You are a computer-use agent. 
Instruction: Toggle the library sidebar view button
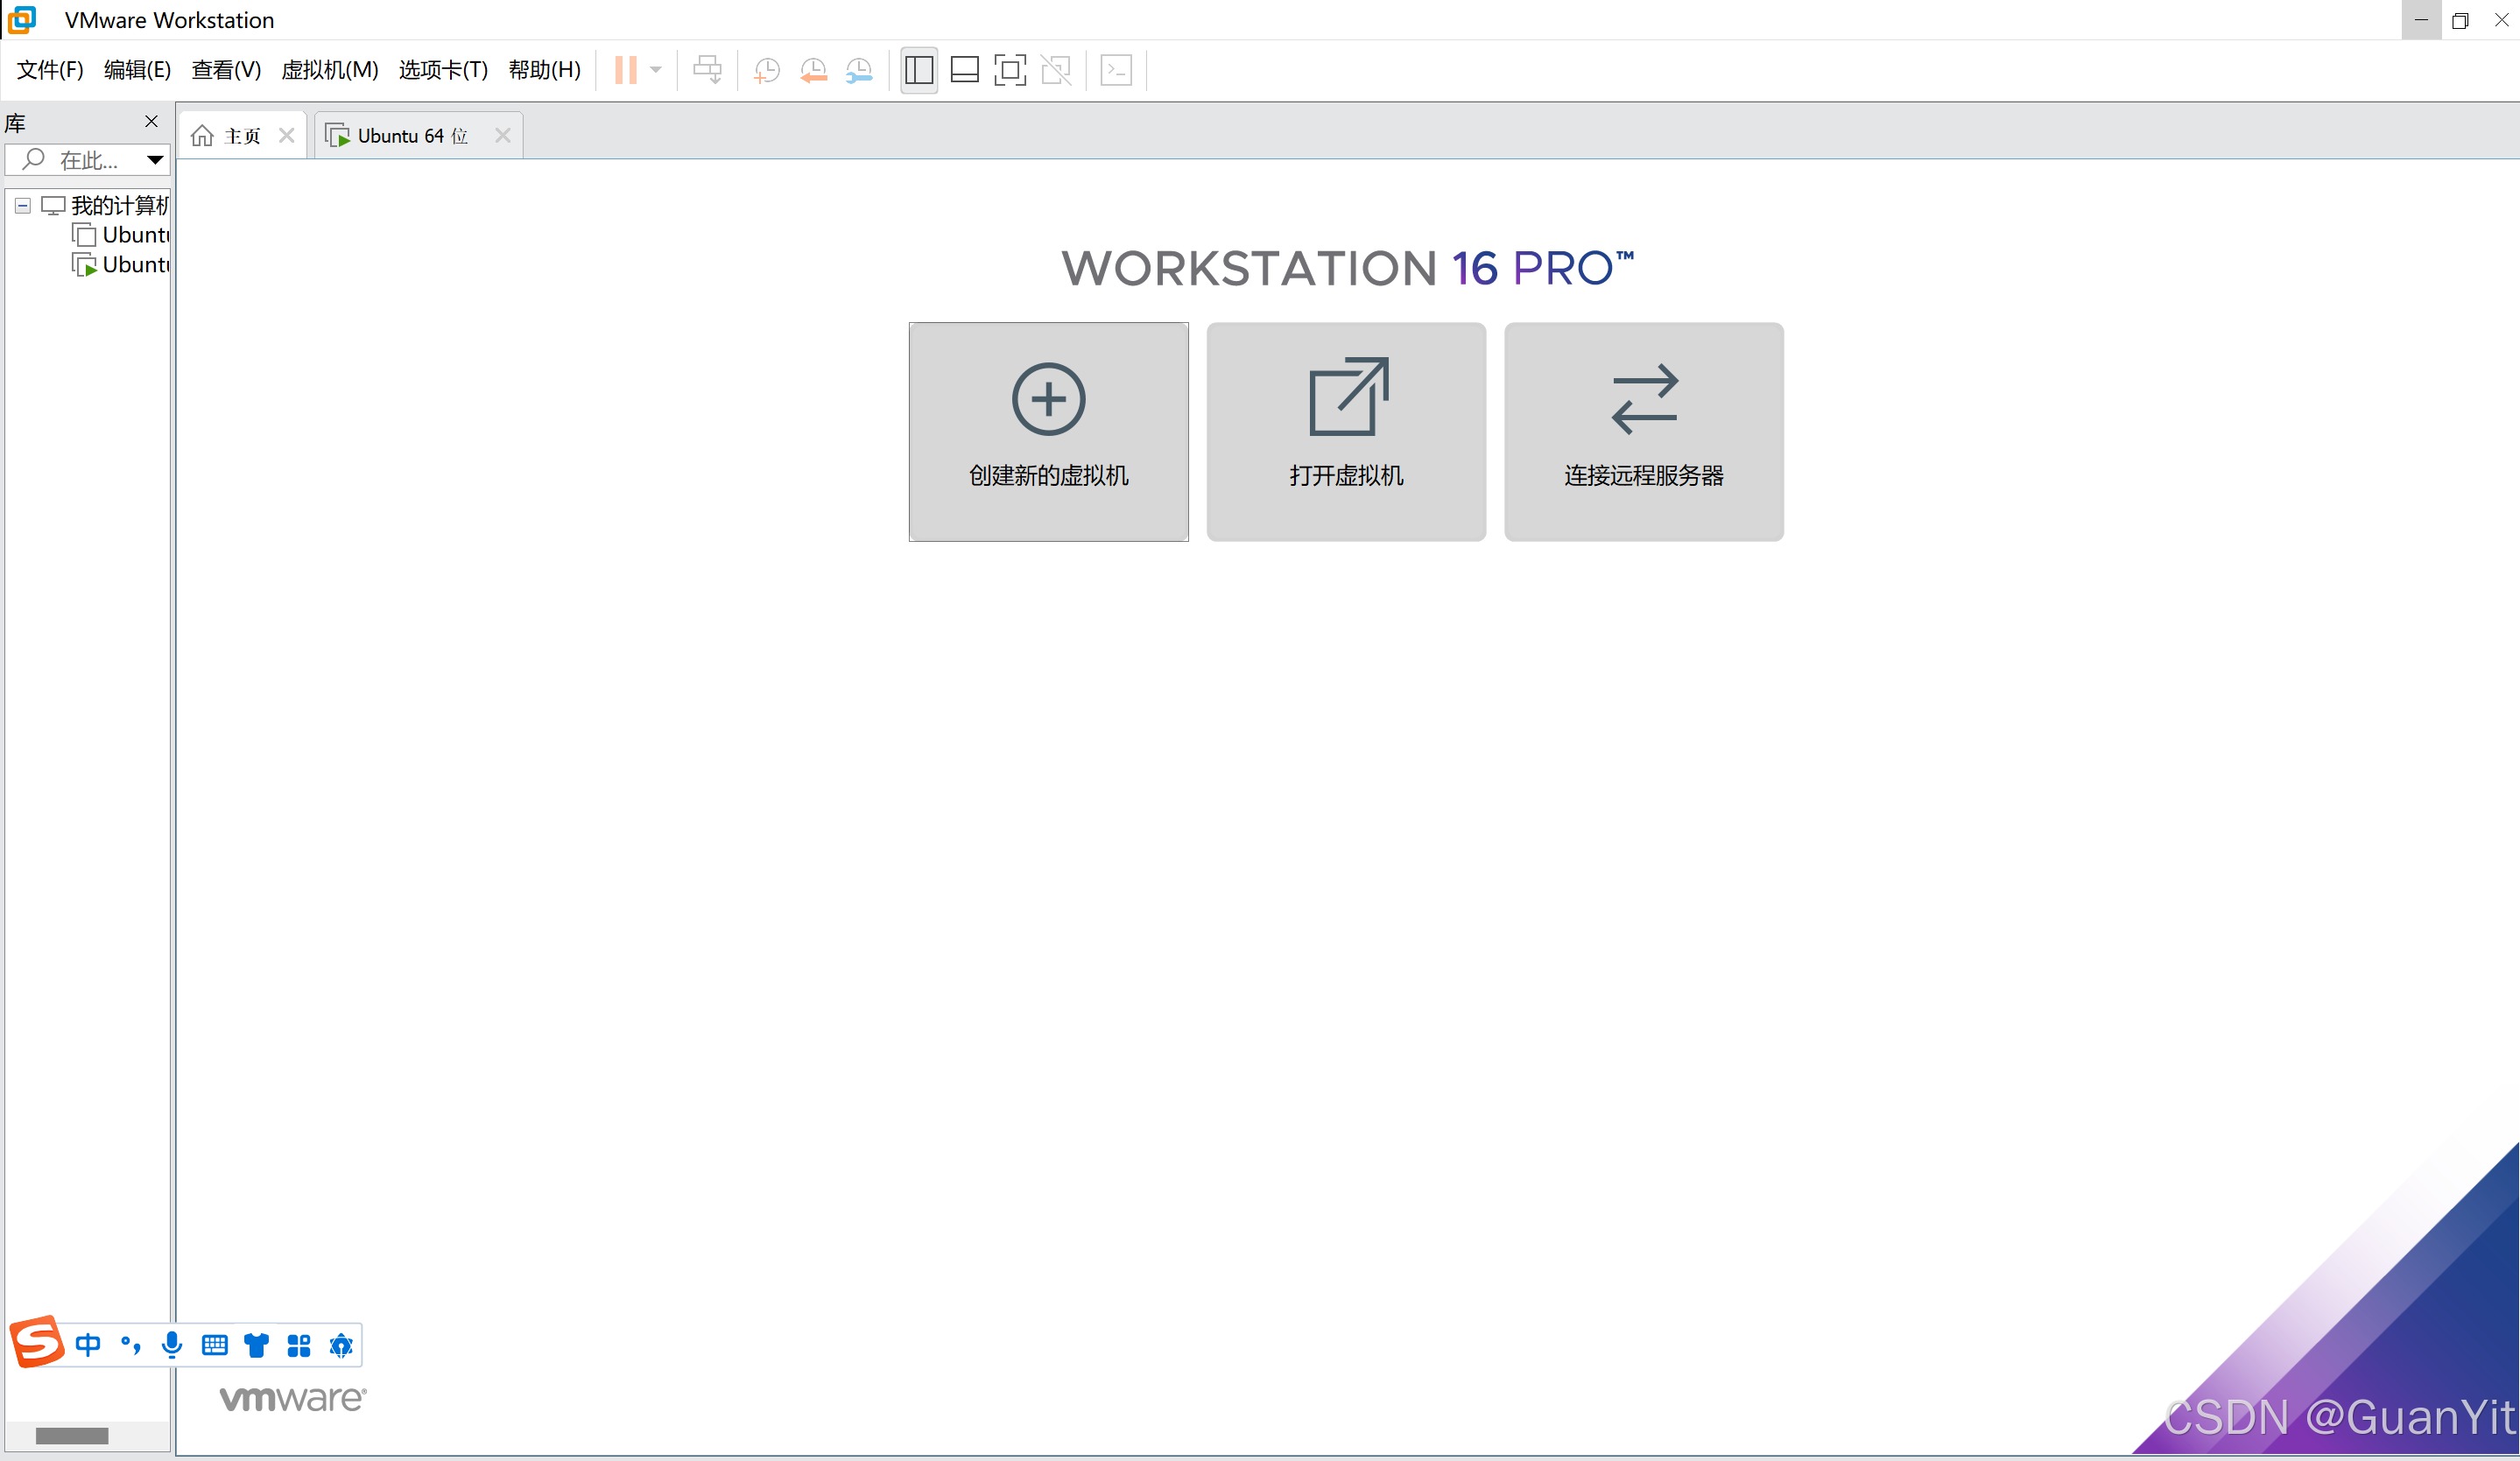[x=919, y=70]
